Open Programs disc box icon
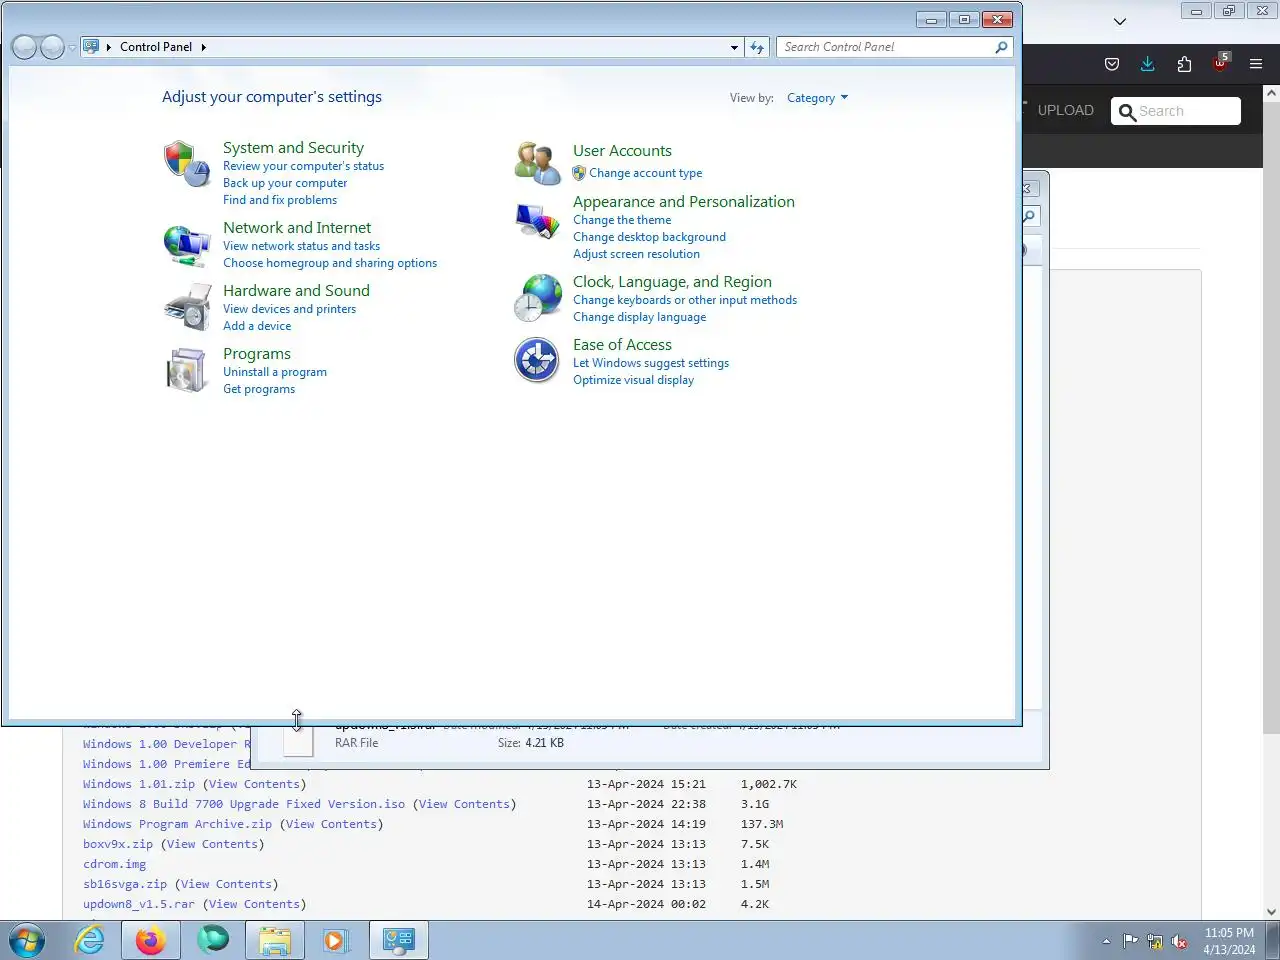 coord(187,370)
